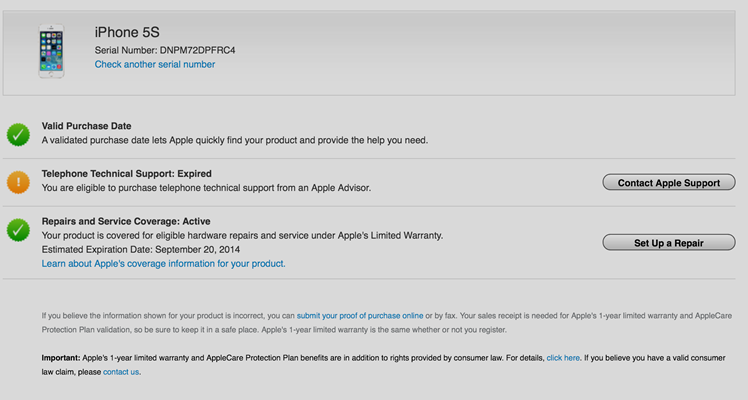Click the iPhone 5S product image
This screenshot has width=748, height=400.
click(x=52, y=51)
